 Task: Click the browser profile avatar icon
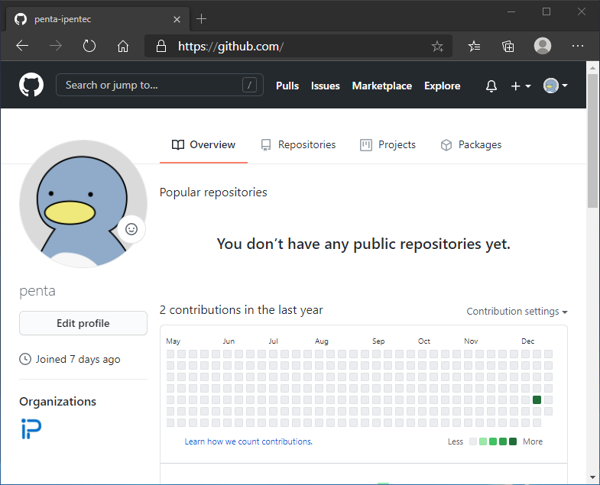point(542,46)
